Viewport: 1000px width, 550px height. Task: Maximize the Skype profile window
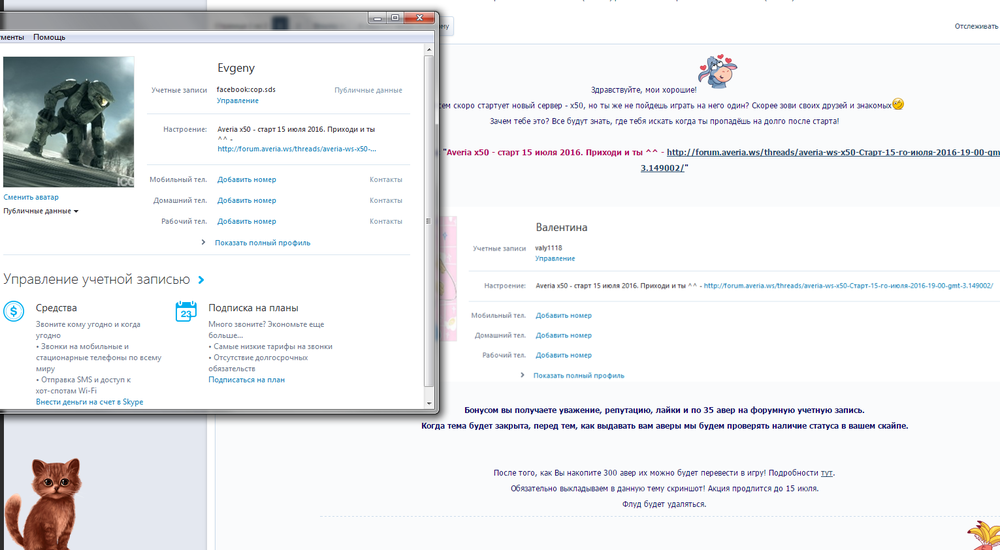(395, 17)
